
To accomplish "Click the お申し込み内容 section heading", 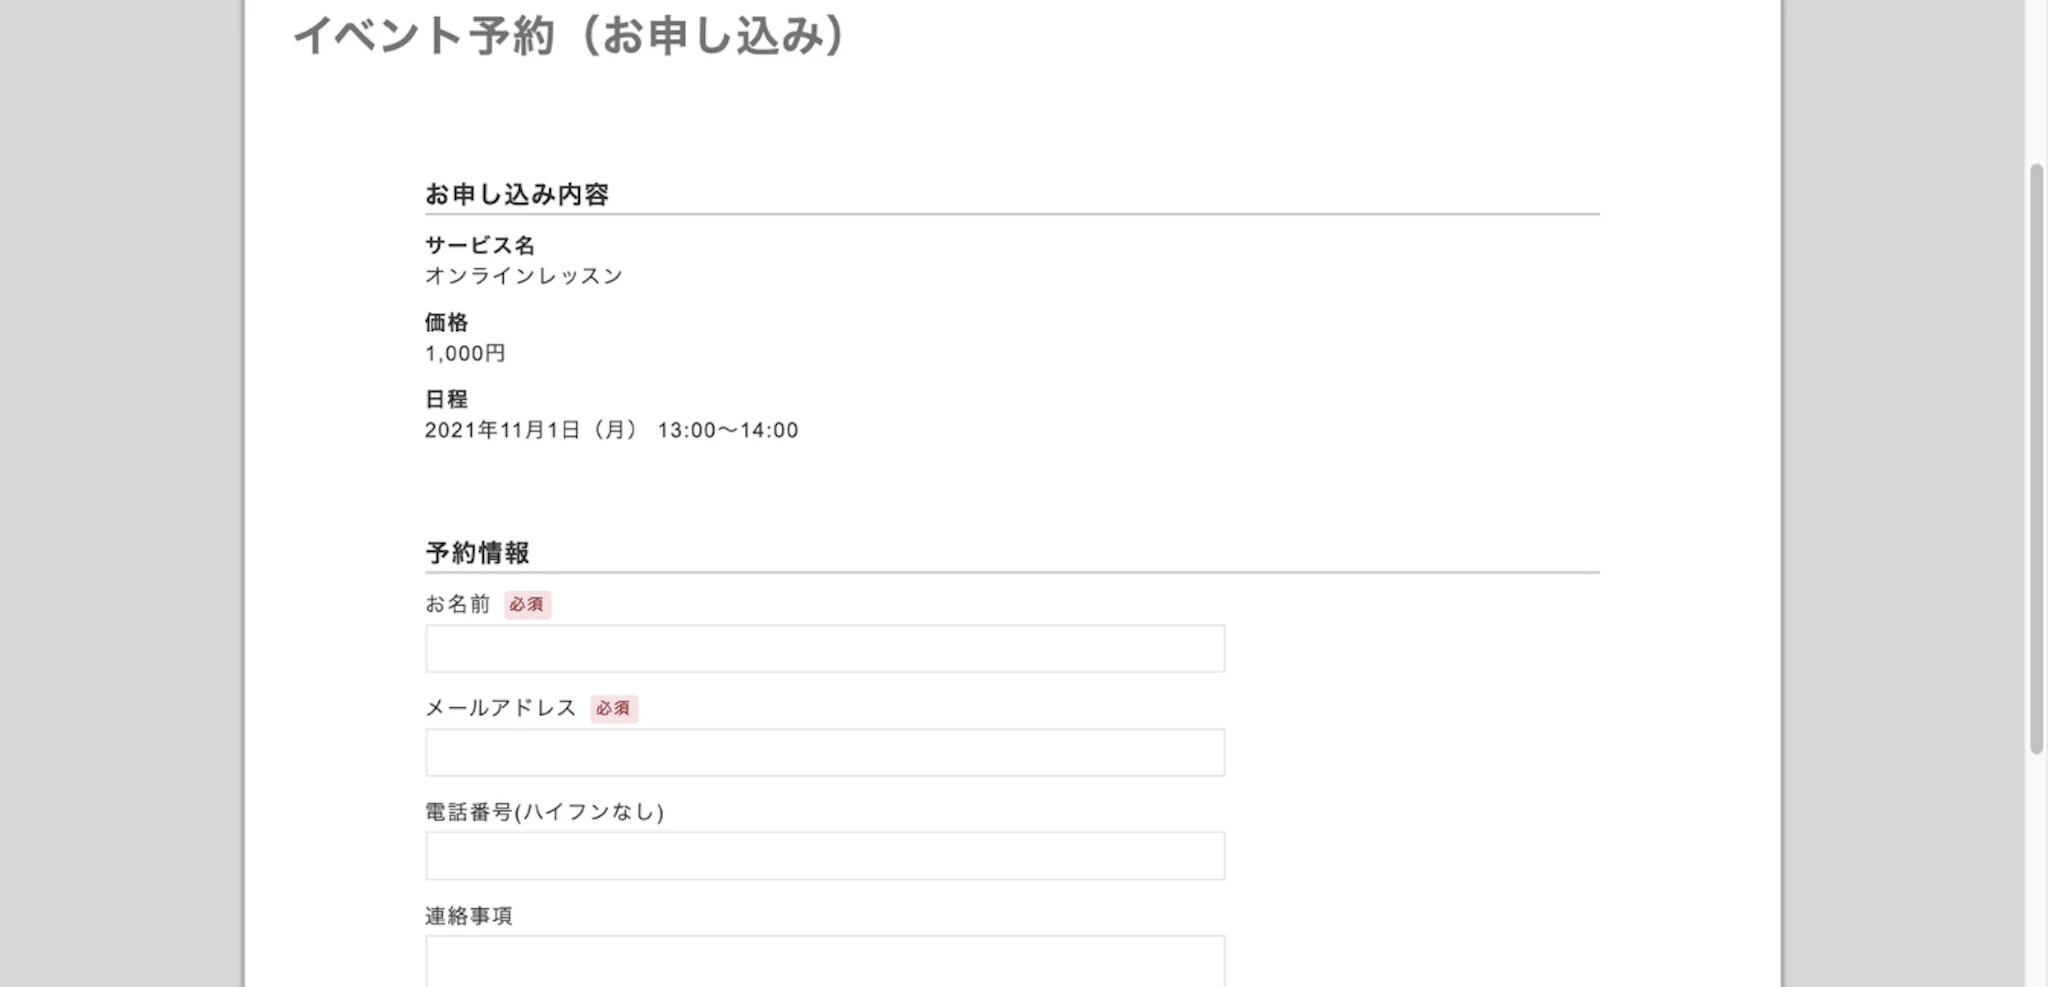I will [x=516, y=194].
